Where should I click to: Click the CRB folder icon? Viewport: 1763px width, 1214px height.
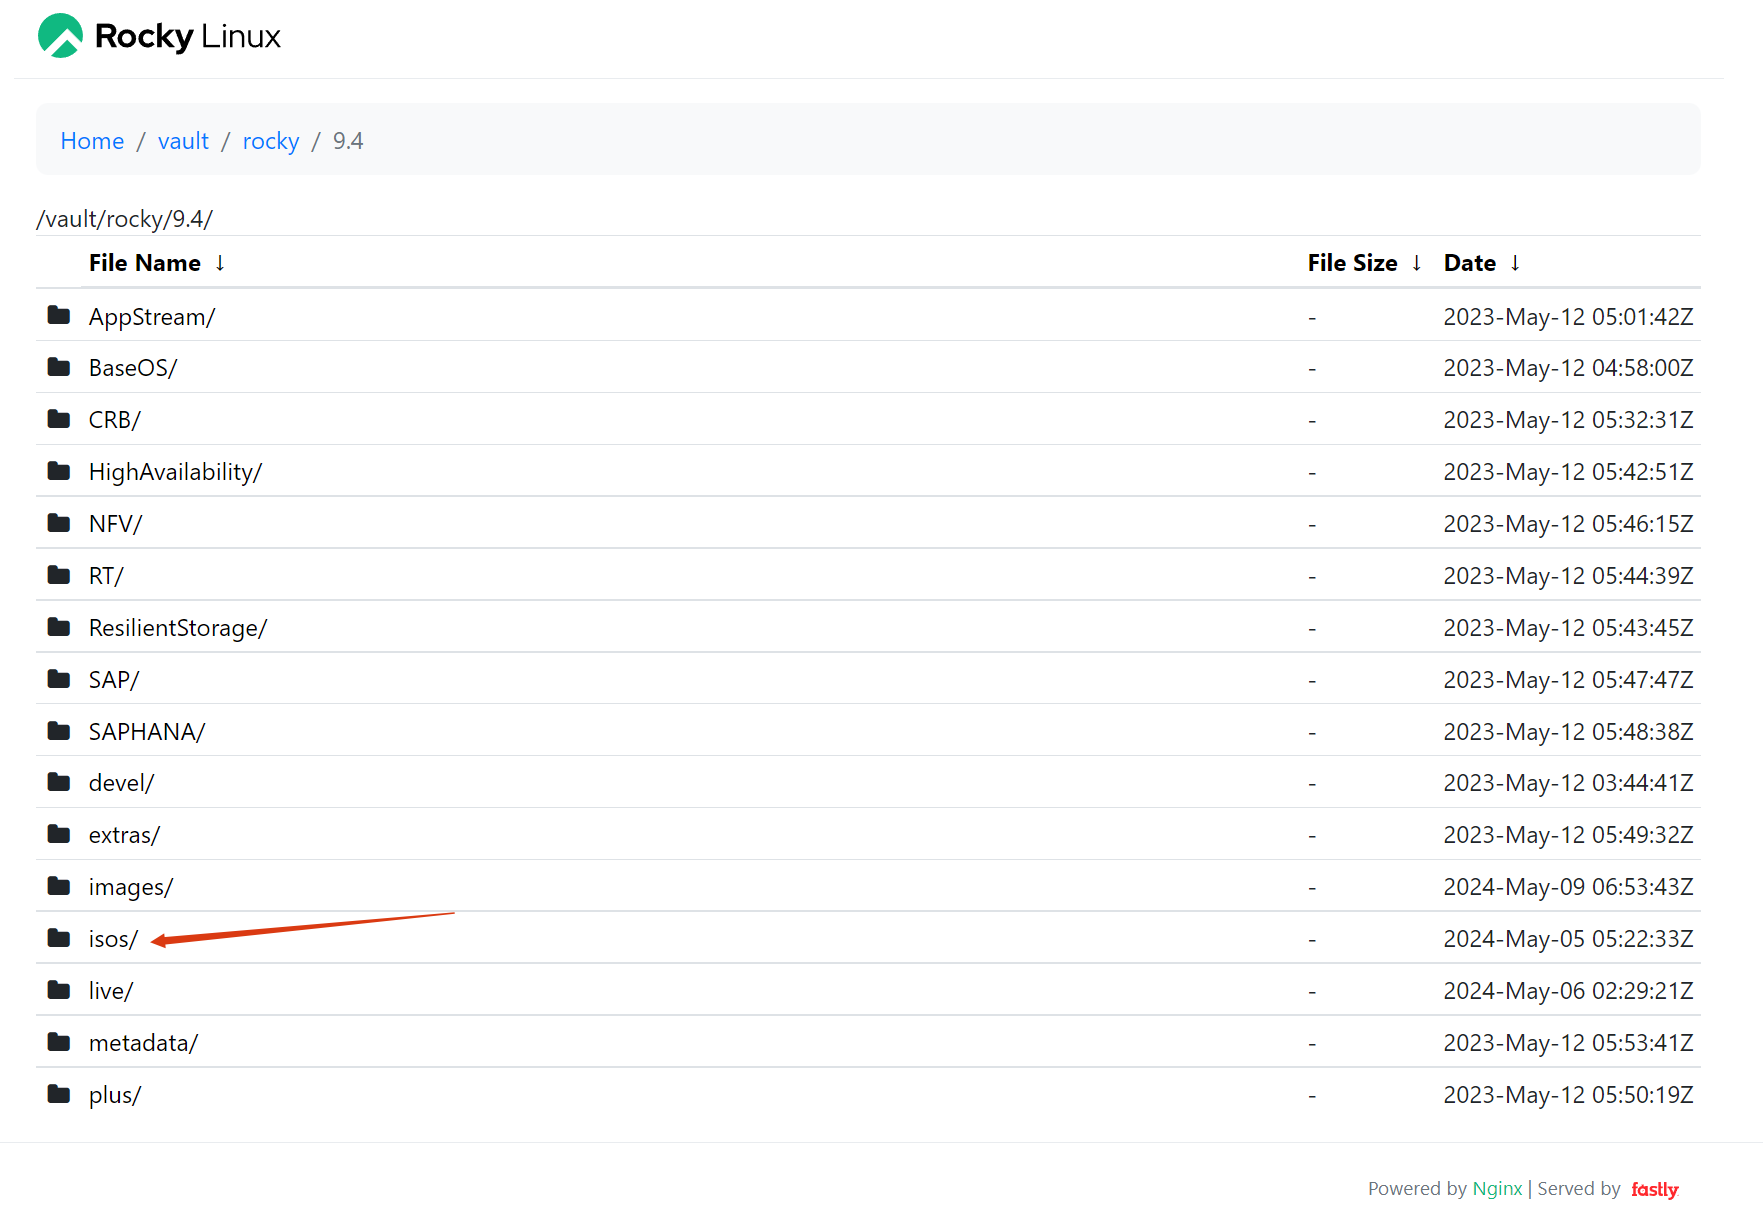coord(59,419)
